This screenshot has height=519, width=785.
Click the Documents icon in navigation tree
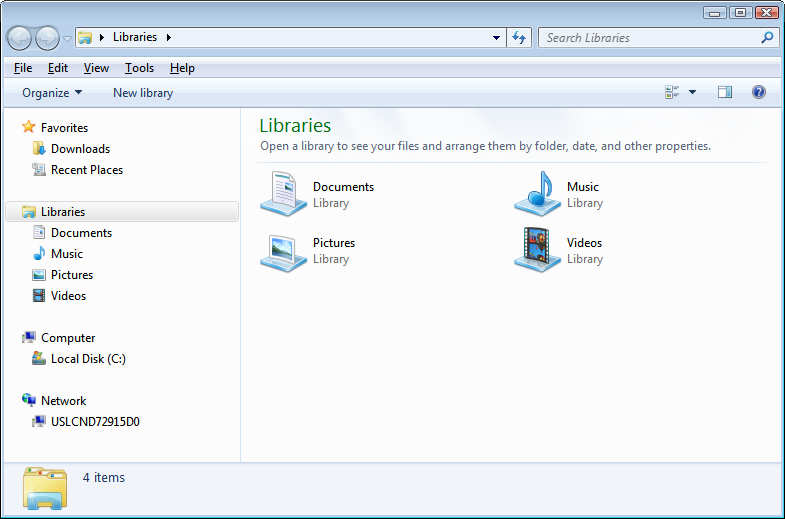[39, 232]
